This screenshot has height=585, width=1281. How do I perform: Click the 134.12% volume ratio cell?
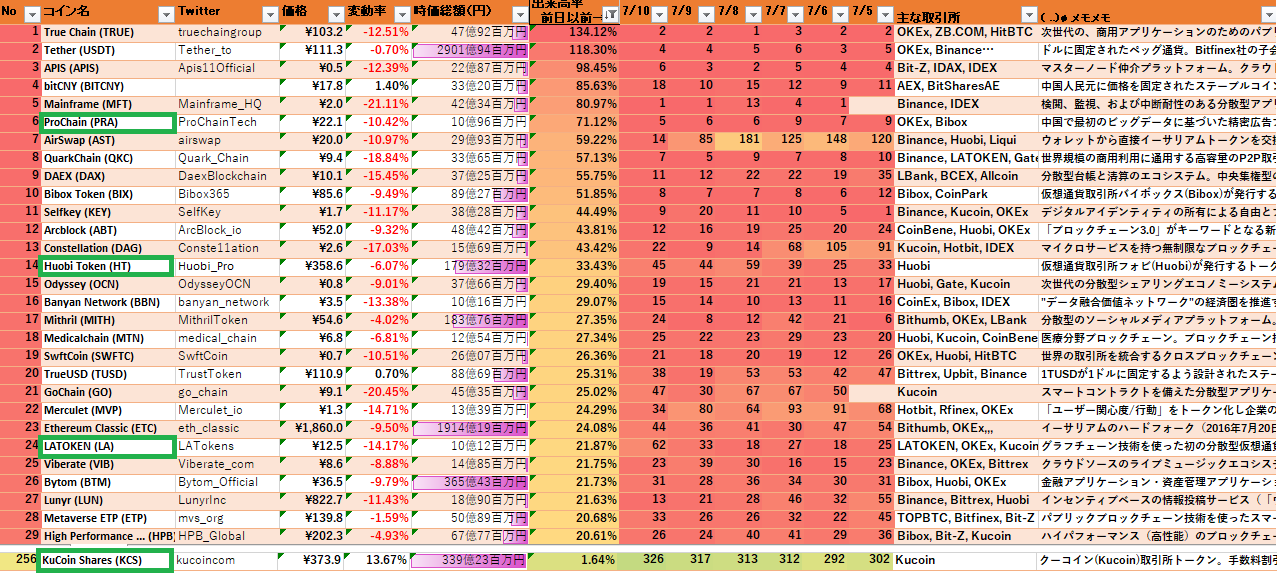[575, 32]
